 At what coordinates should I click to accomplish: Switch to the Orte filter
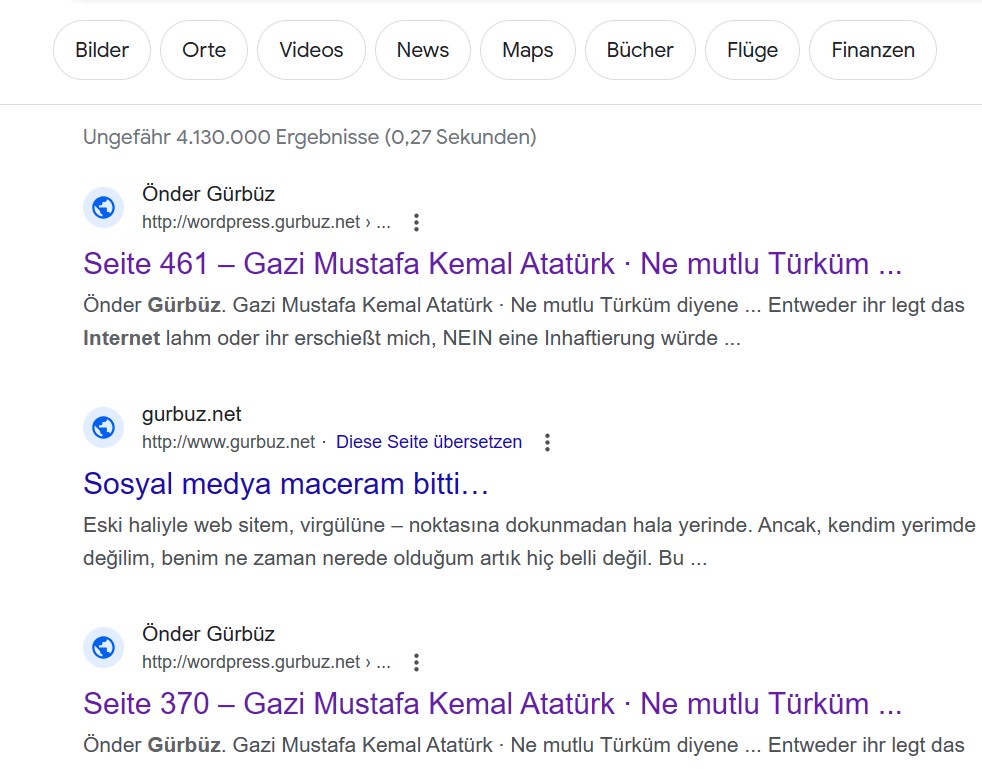[x=204, y=50]
